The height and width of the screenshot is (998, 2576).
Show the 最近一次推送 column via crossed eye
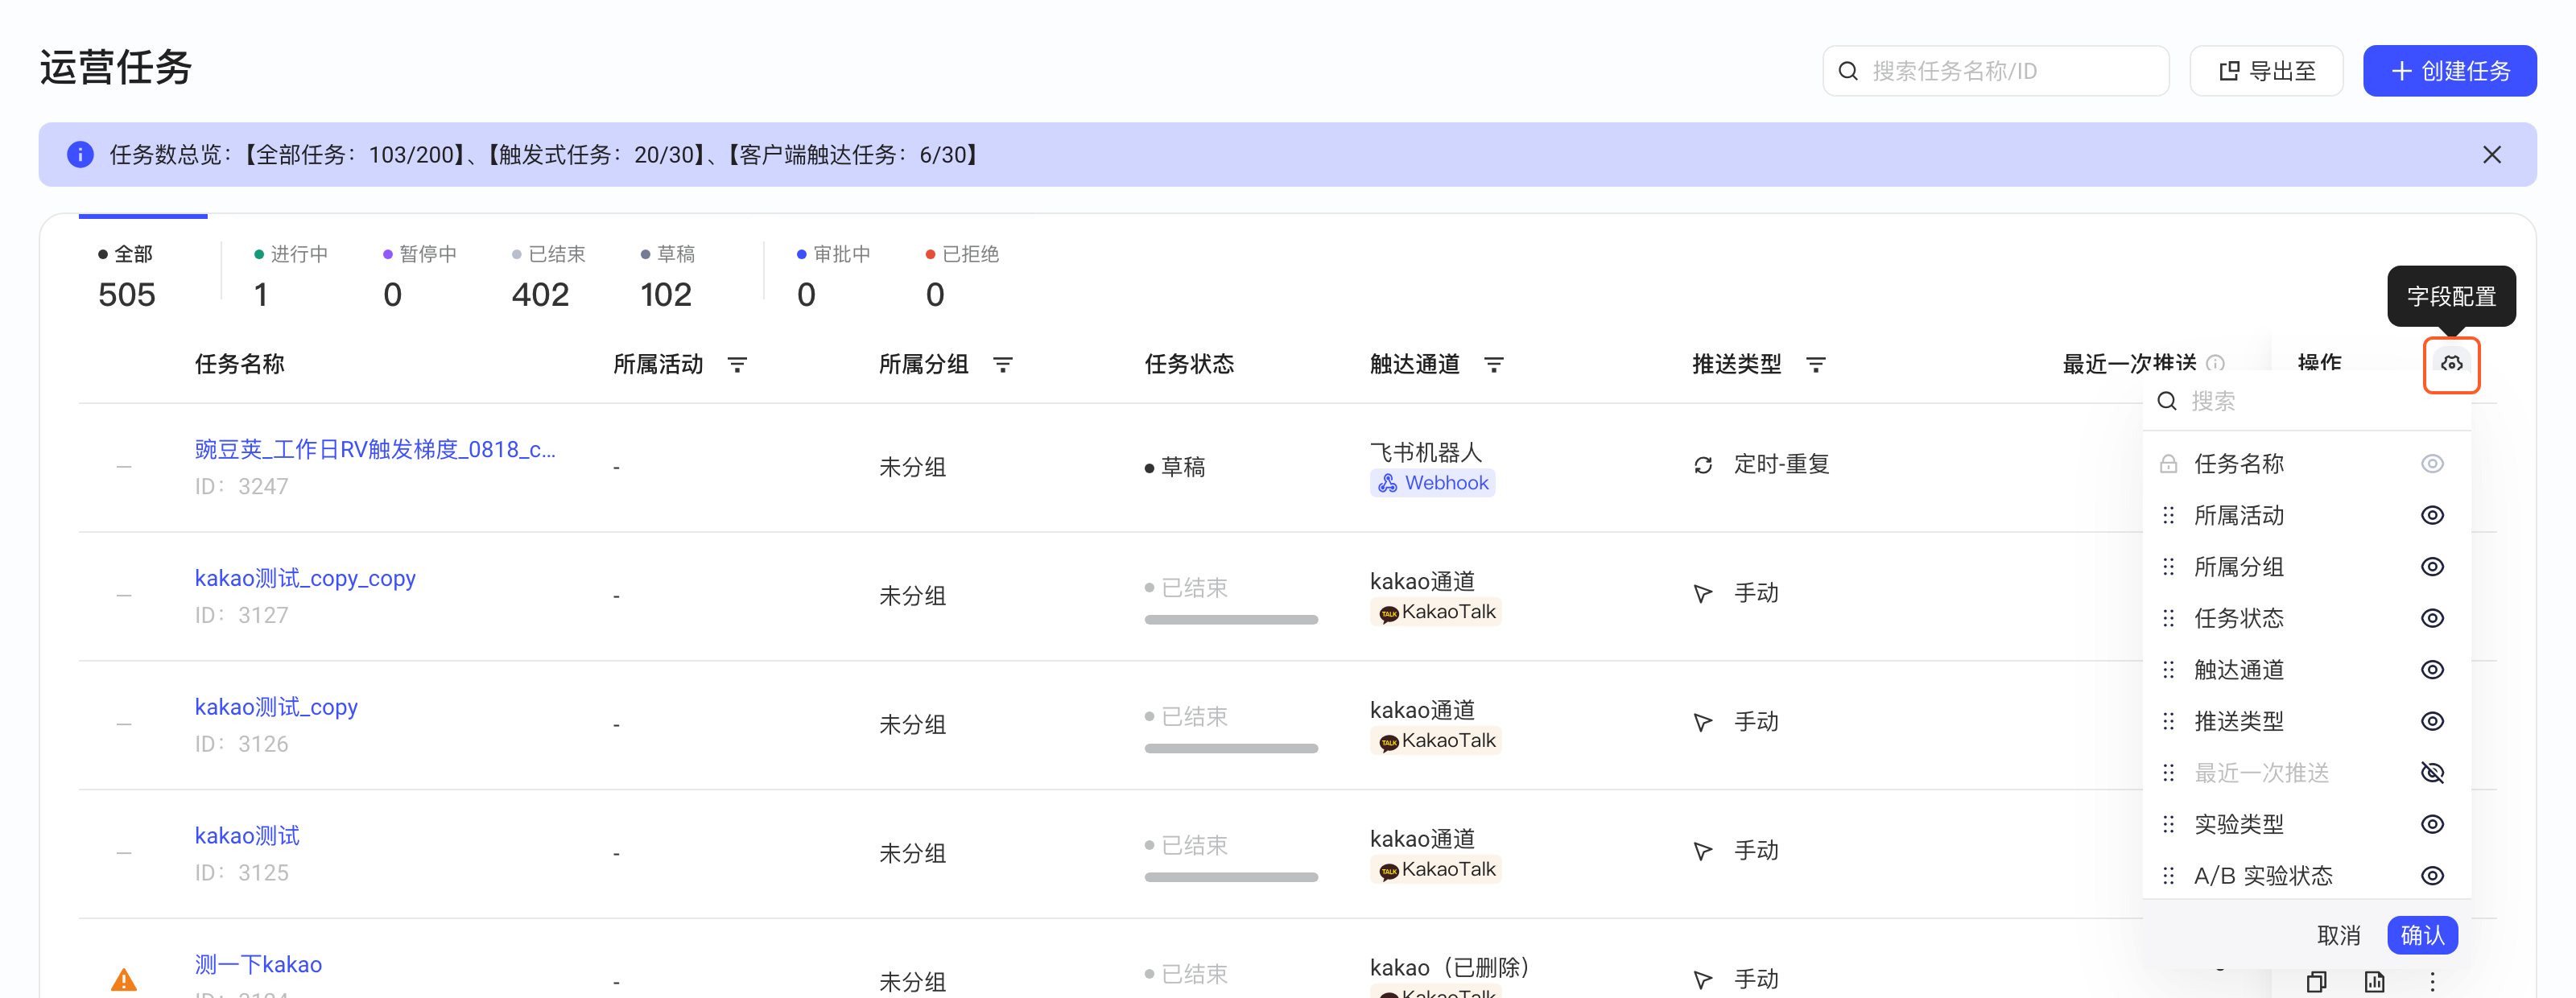point(2432,773)
